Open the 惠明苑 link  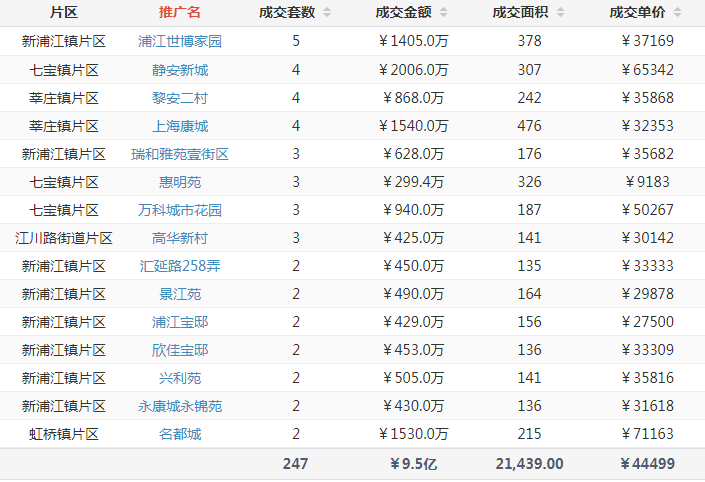tap(180, 182)
